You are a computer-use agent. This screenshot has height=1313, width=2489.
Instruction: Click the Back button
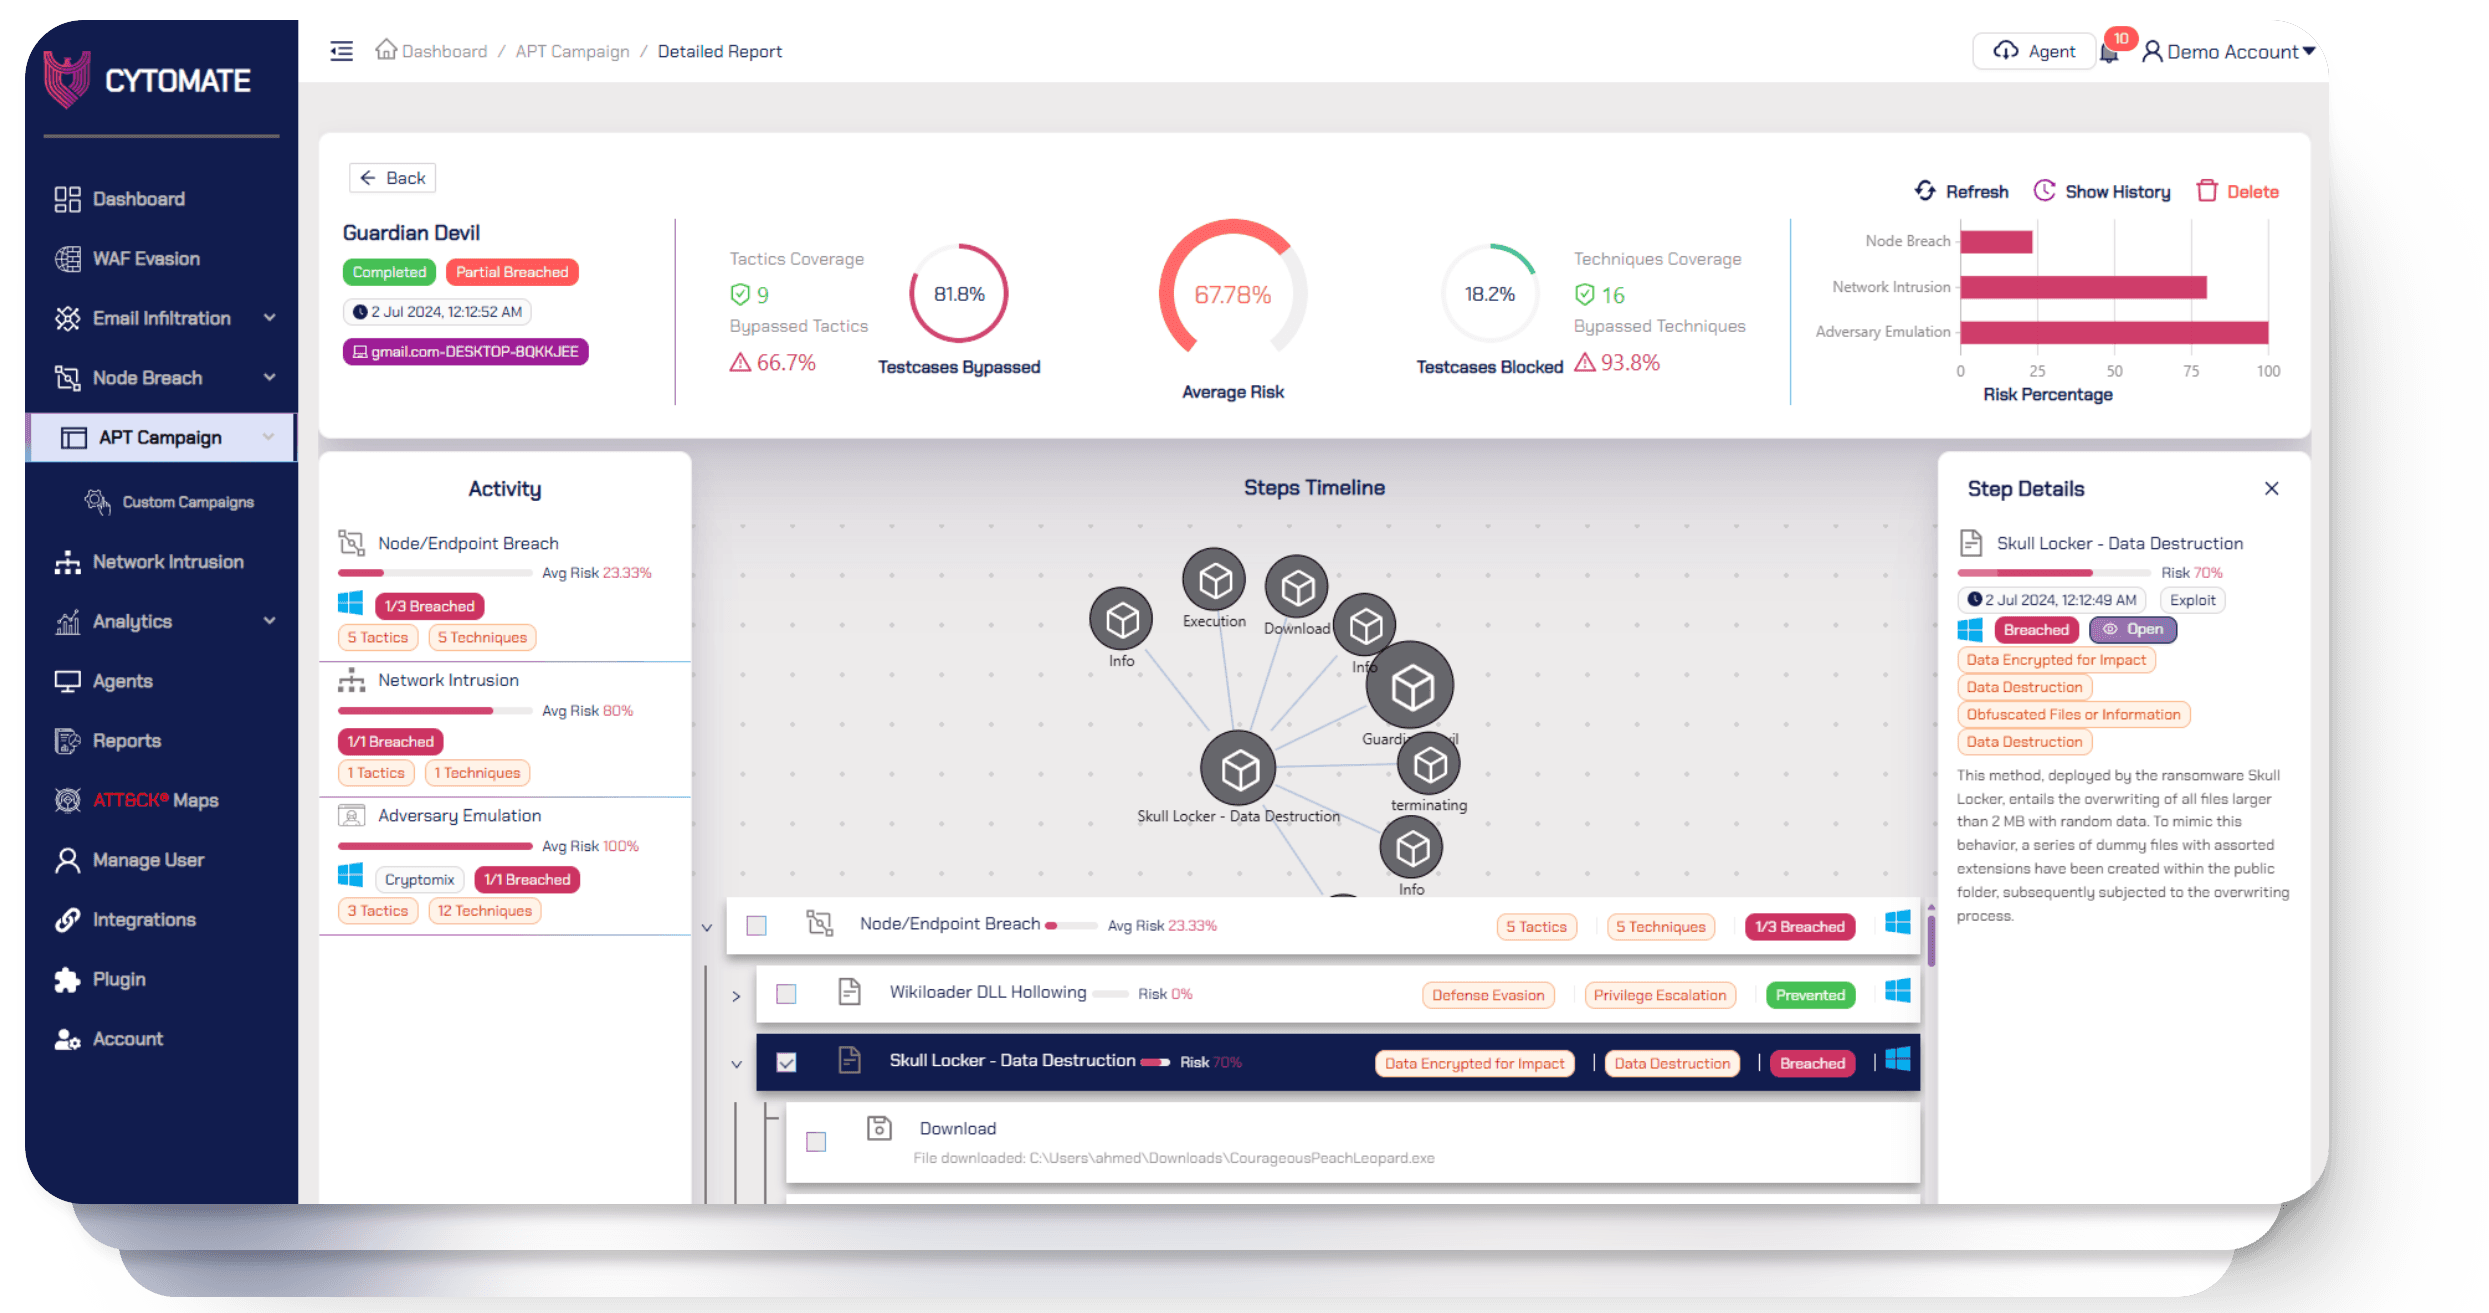tap(392, 178)
